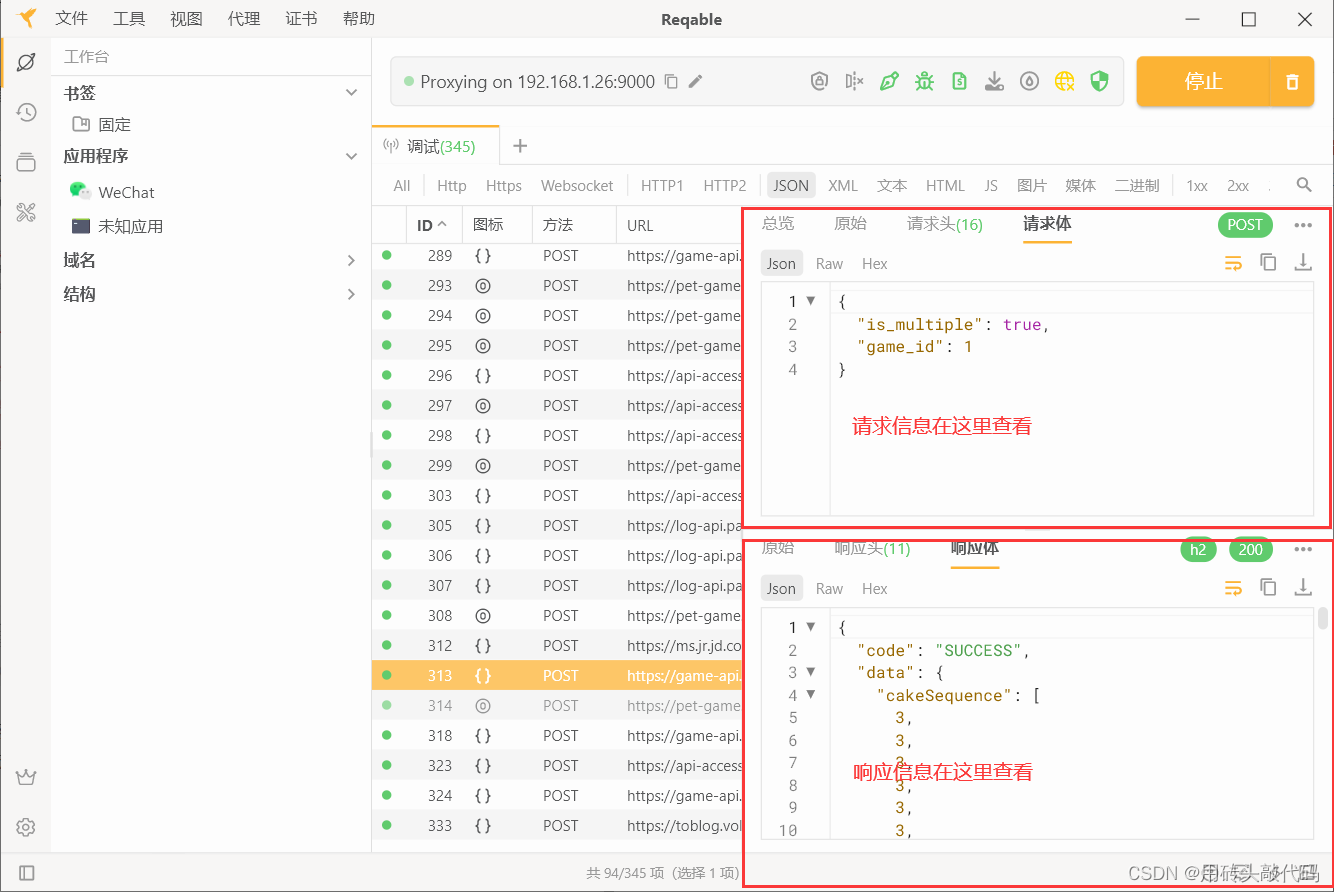Open the gateway download-tray icon
The image size is (1334, 892).
(994, 81)
